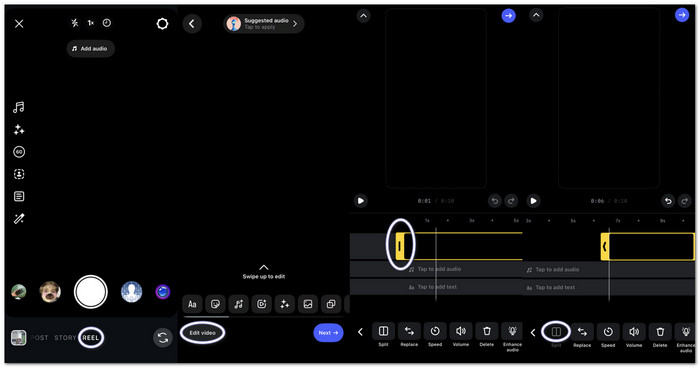Tap blue arrow button on 0:01 editor screen
Viewport: 700px width, 368px height.
click(x=508, y=16)
